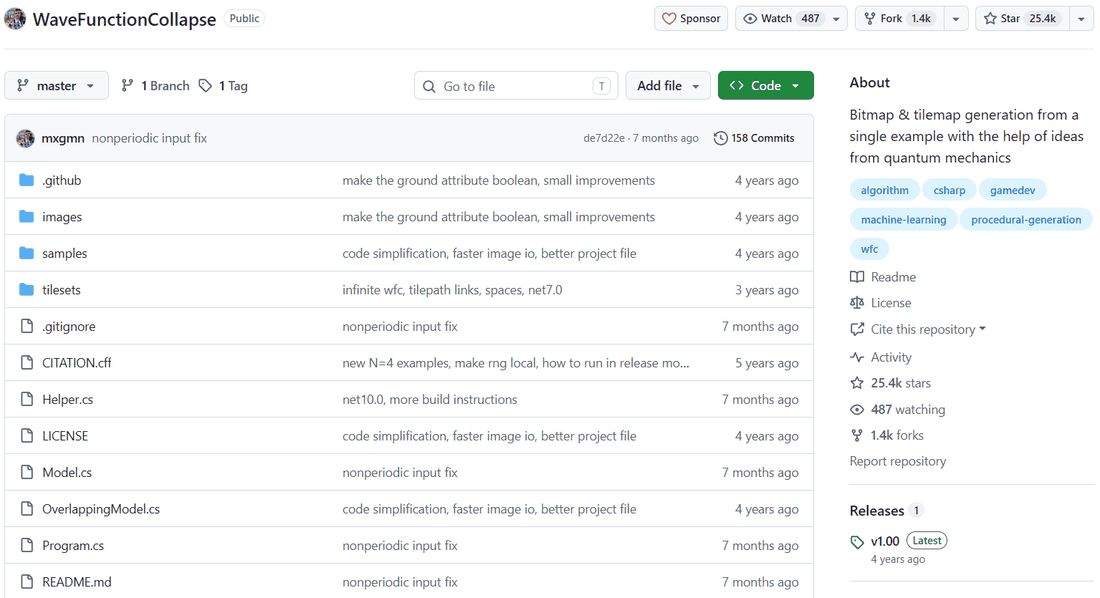Open the samples folder name
The image size is (1100, 598).
[x=65, y=253]
